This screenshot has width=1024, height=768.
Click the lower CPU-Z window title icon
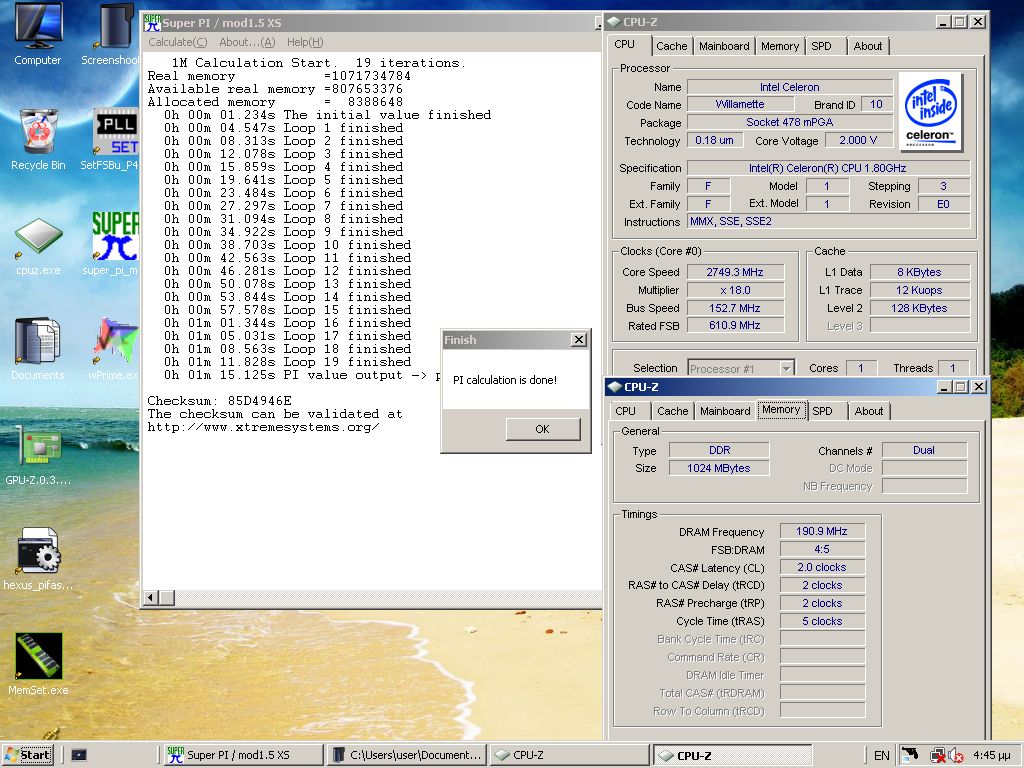pos(615,387)
